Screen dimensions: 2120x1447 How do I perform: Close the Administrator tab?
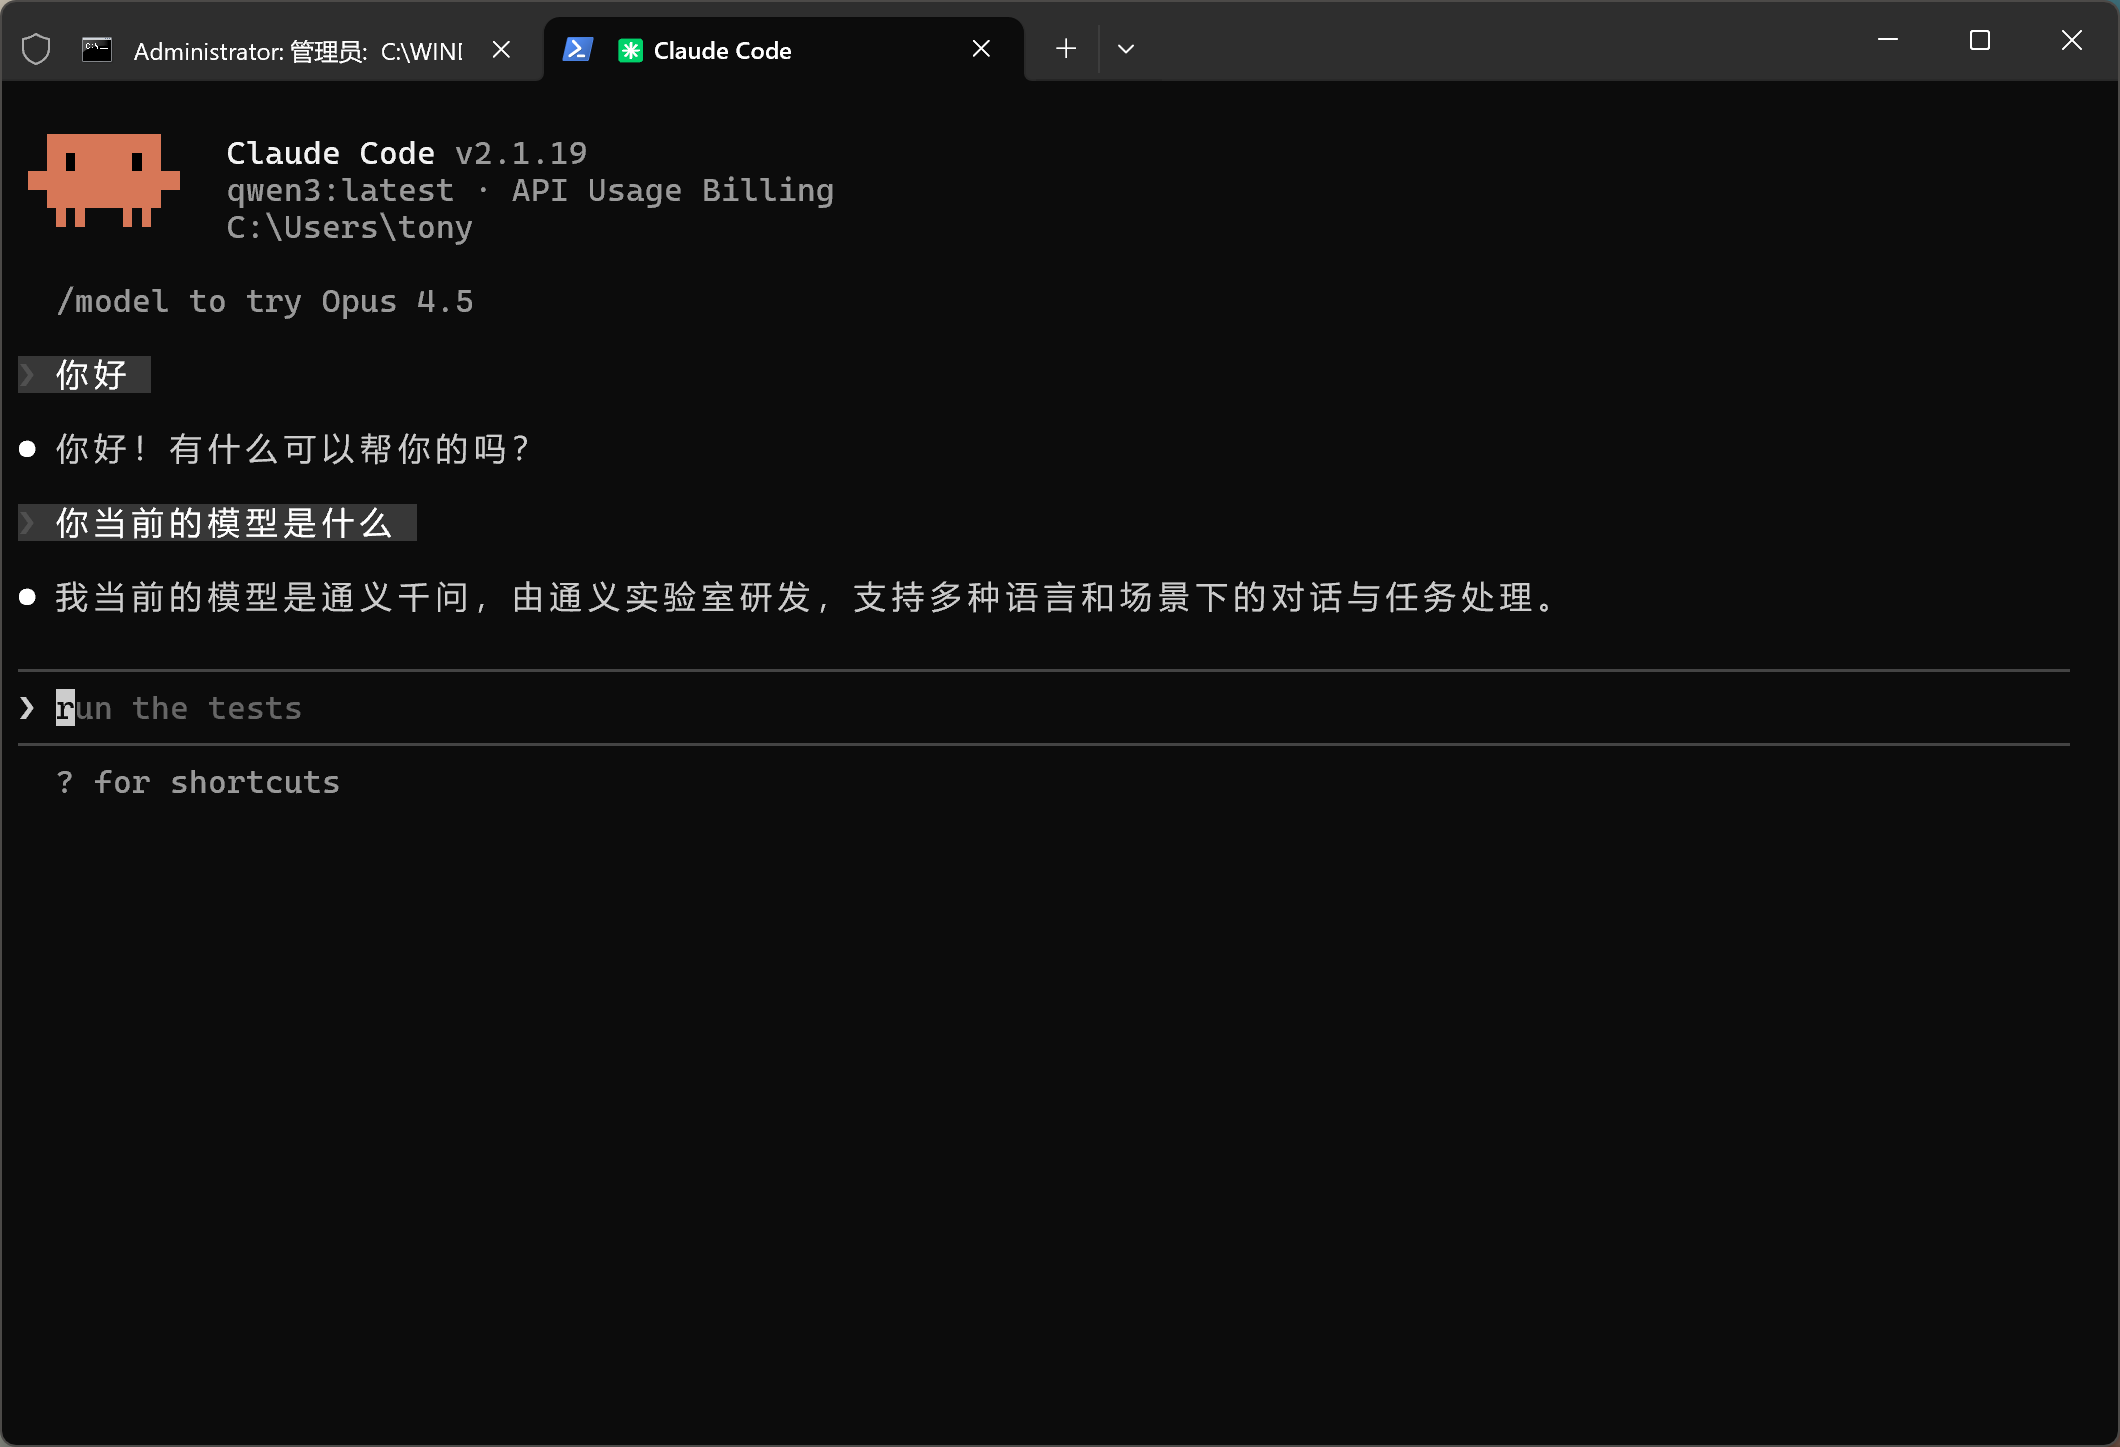pos(501,49)
